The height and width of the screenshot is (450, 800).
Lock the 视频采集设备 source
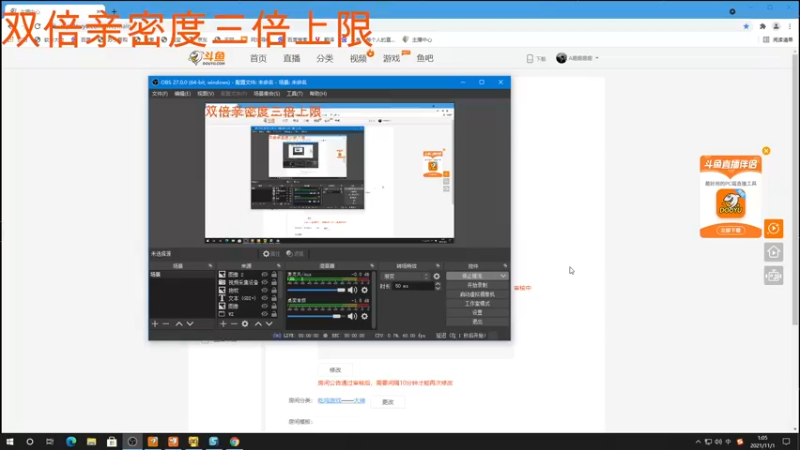point(274,282)
